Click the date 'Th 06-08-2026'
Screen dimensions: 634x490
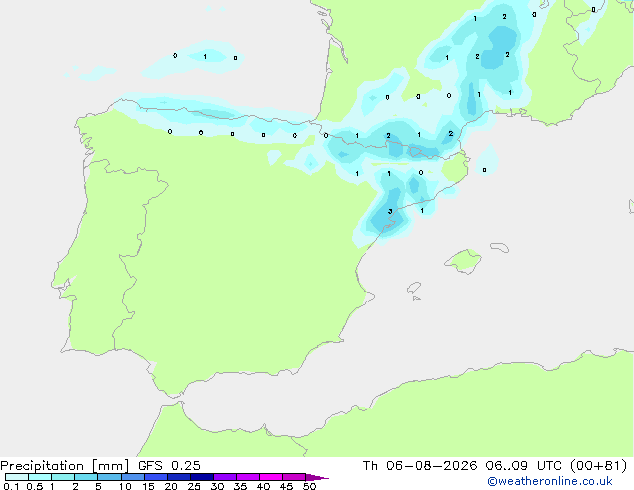(419, 466)
